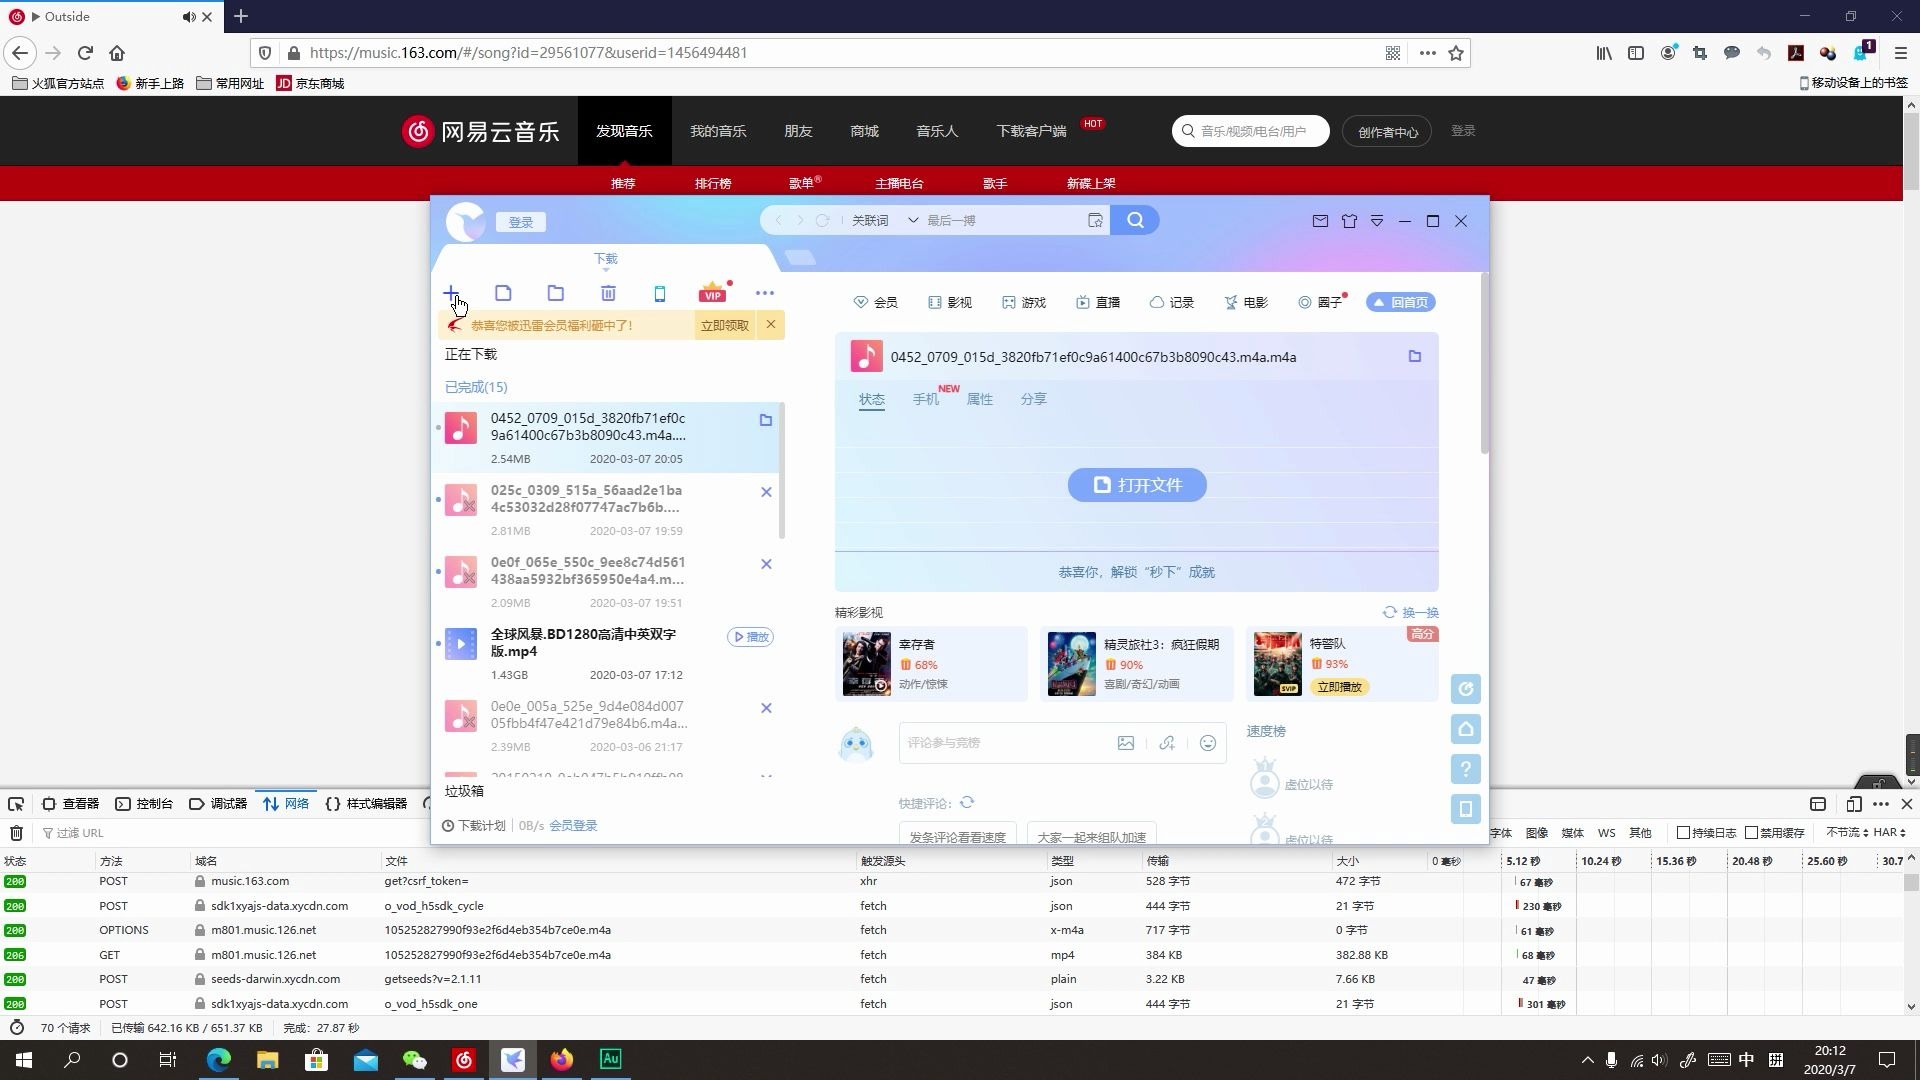This screenshot has height=1080, width=1920.
Task: Open 圈子 in the Xunlei nav
Action: (x=1320, y=302)
